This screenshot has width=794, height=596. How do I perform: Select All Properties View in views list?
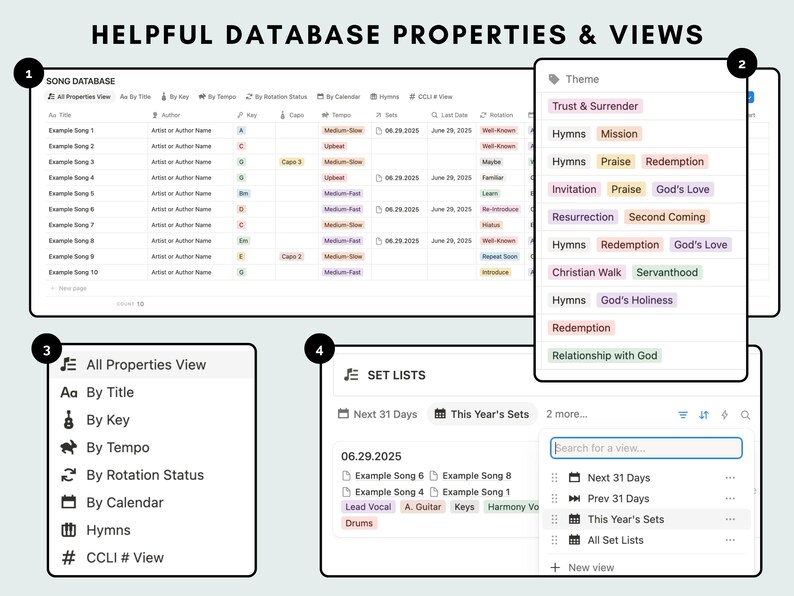click(151, 365)
